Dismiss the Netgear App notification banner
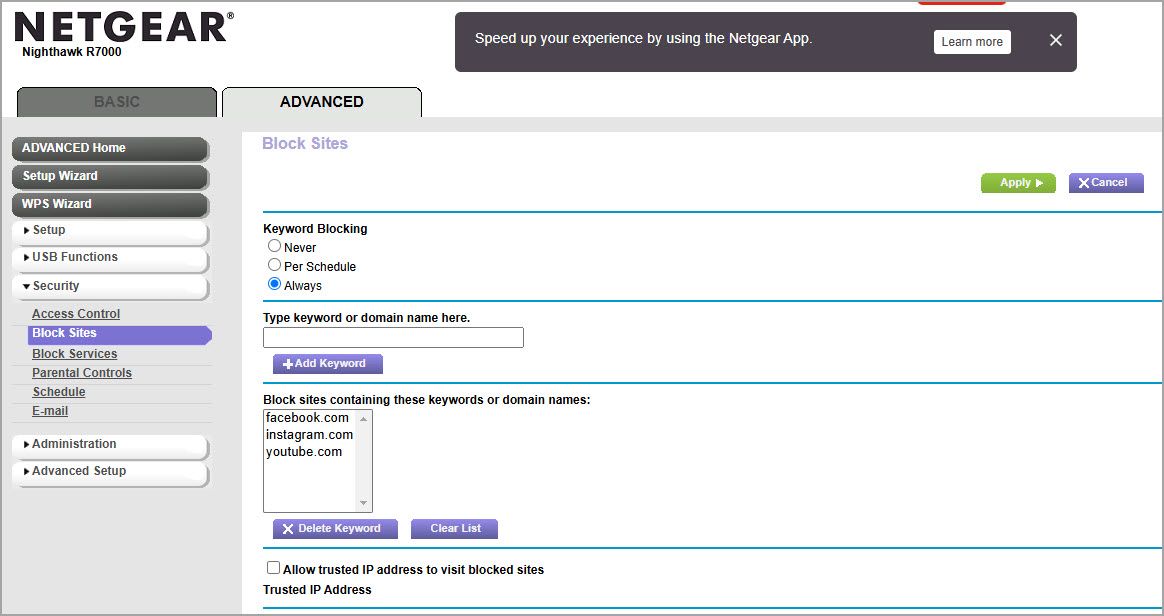The height and width of the screenshot is (616, 1164). tap(1054, 40)
